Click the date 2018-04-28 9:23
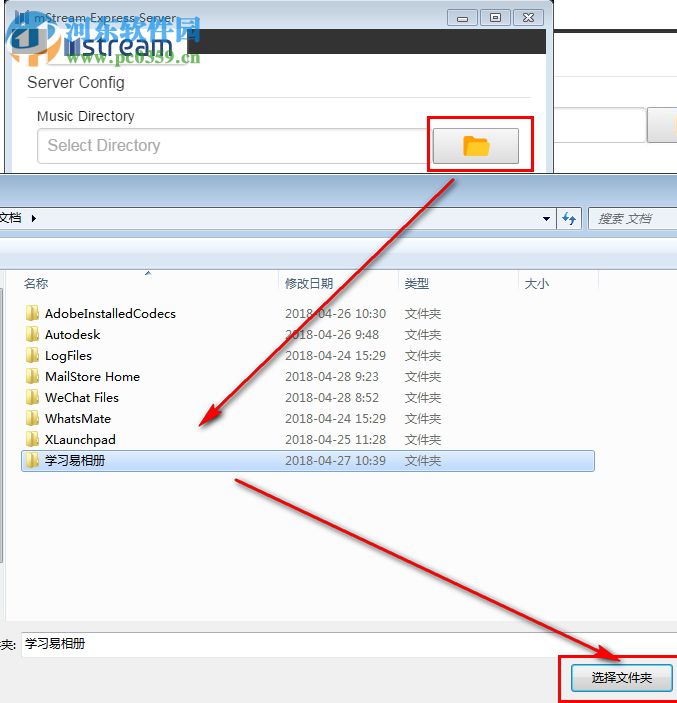 click(x=332, y=377)
